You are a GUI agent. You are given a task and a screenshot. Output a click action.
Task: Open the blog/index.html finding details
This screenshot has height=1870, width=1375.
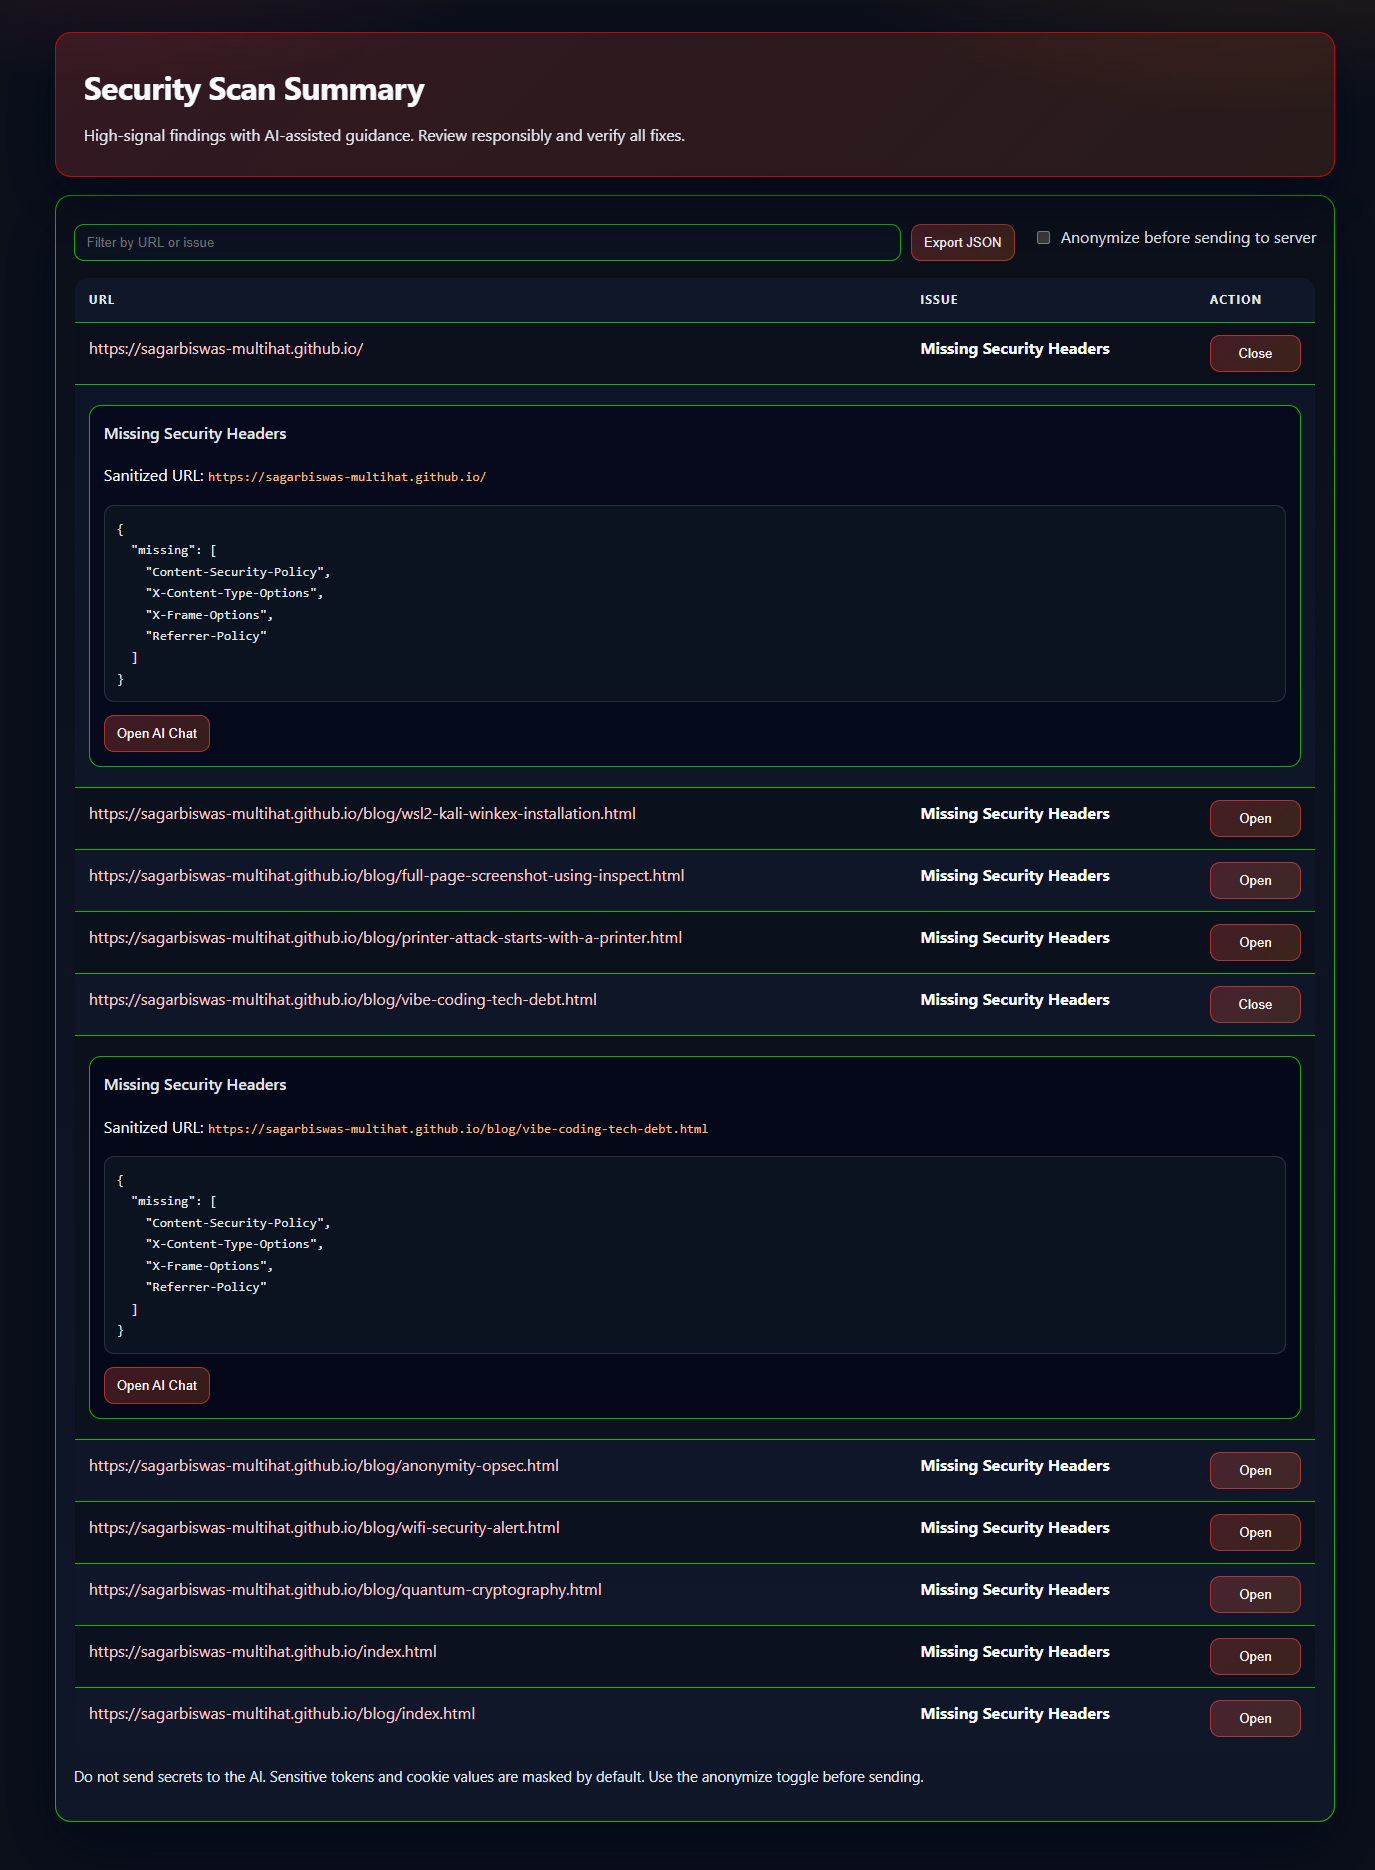(x=1255, y=1718)
